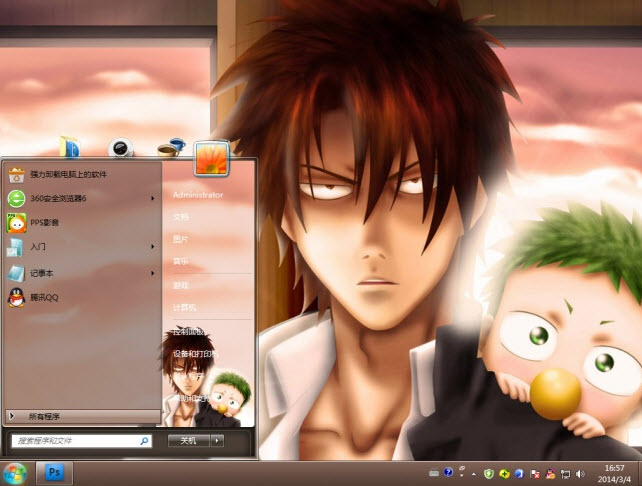The height and width of the screenshot is (486, 642).
Task: Open 文档 Documents from Start menu
Action: click(181, 217)
